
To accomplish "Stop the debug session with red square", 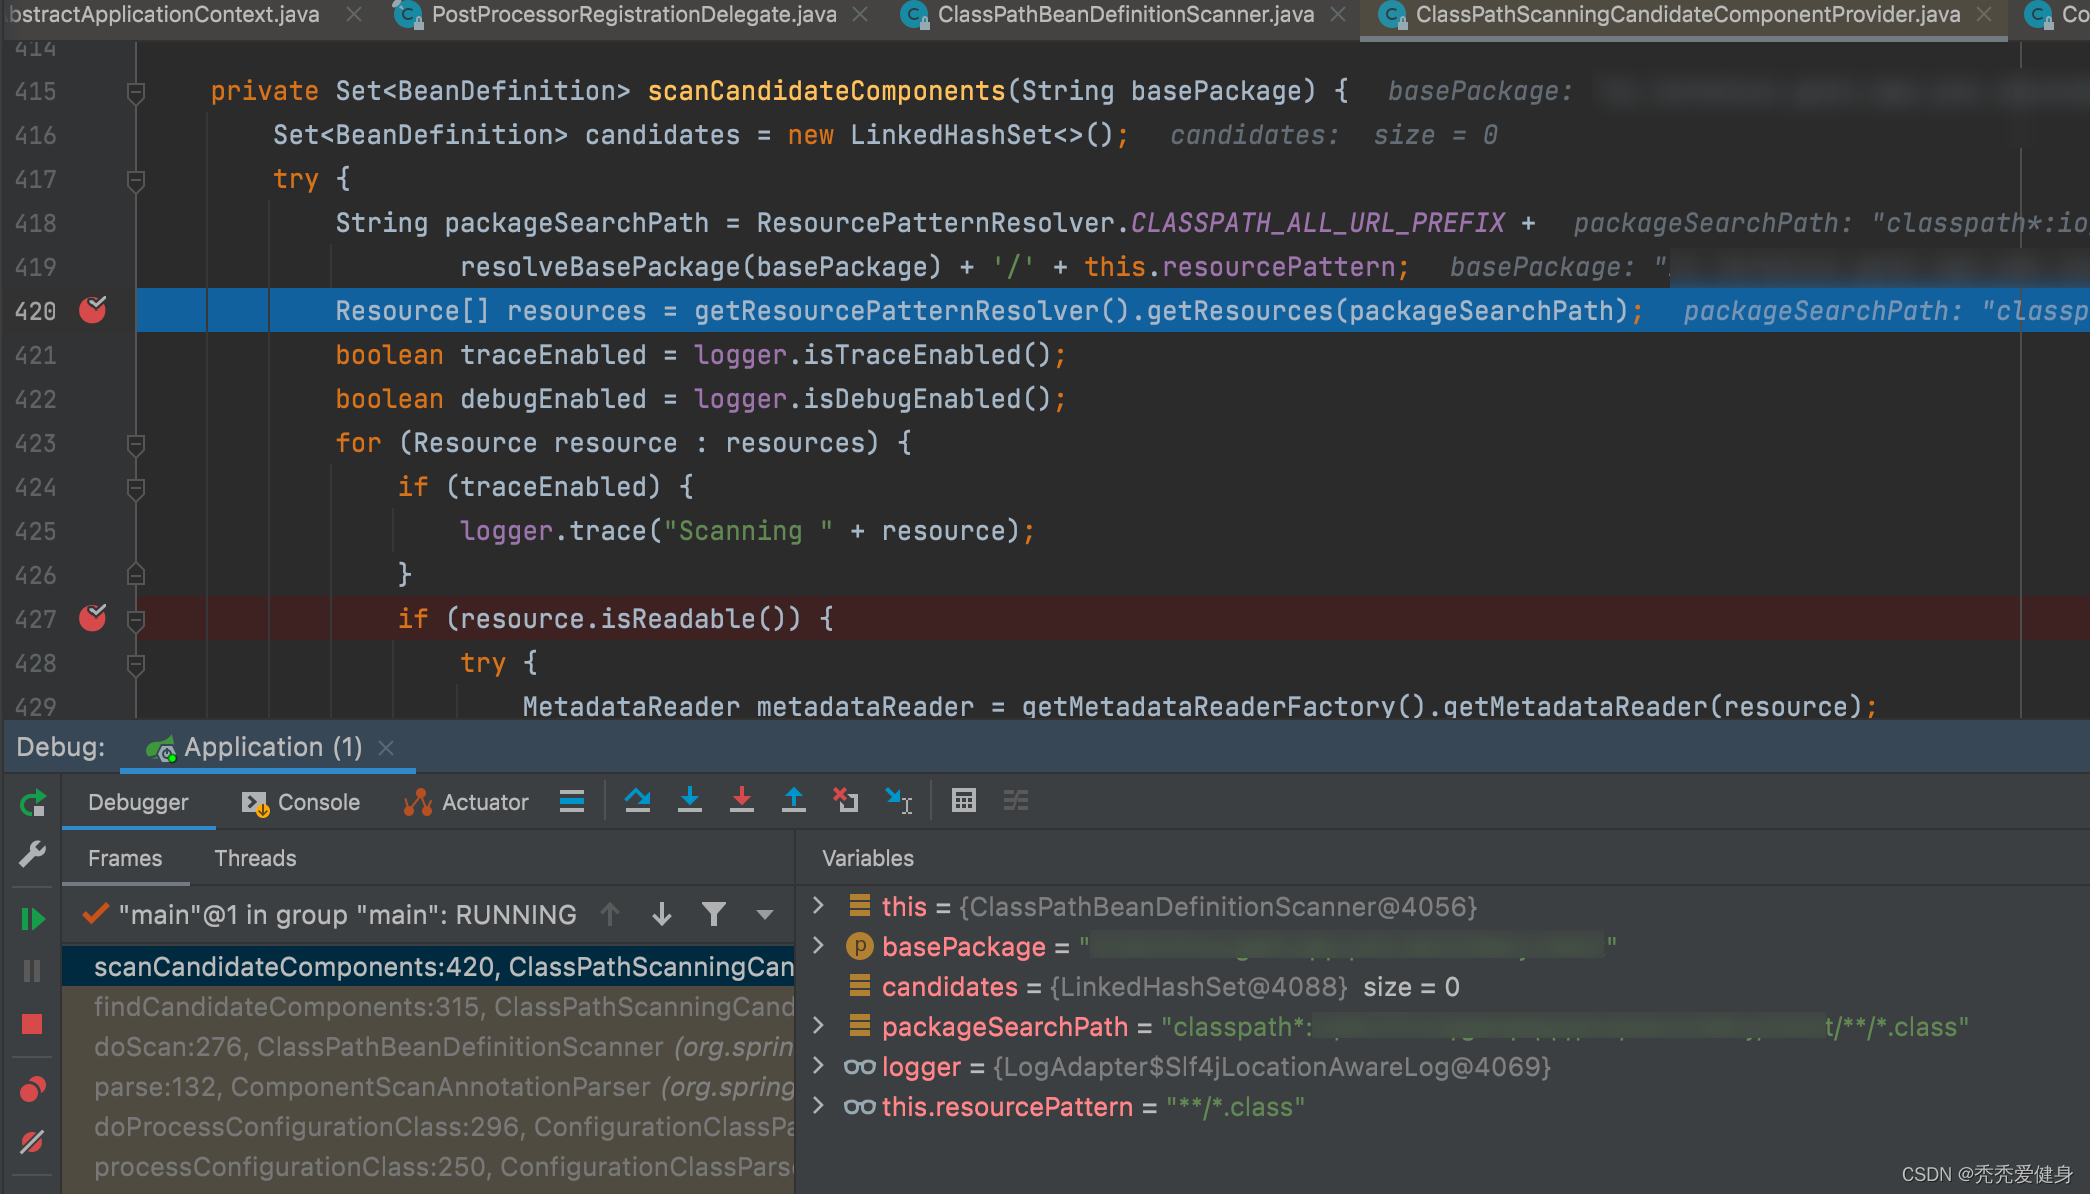I will click(32, 1024).
